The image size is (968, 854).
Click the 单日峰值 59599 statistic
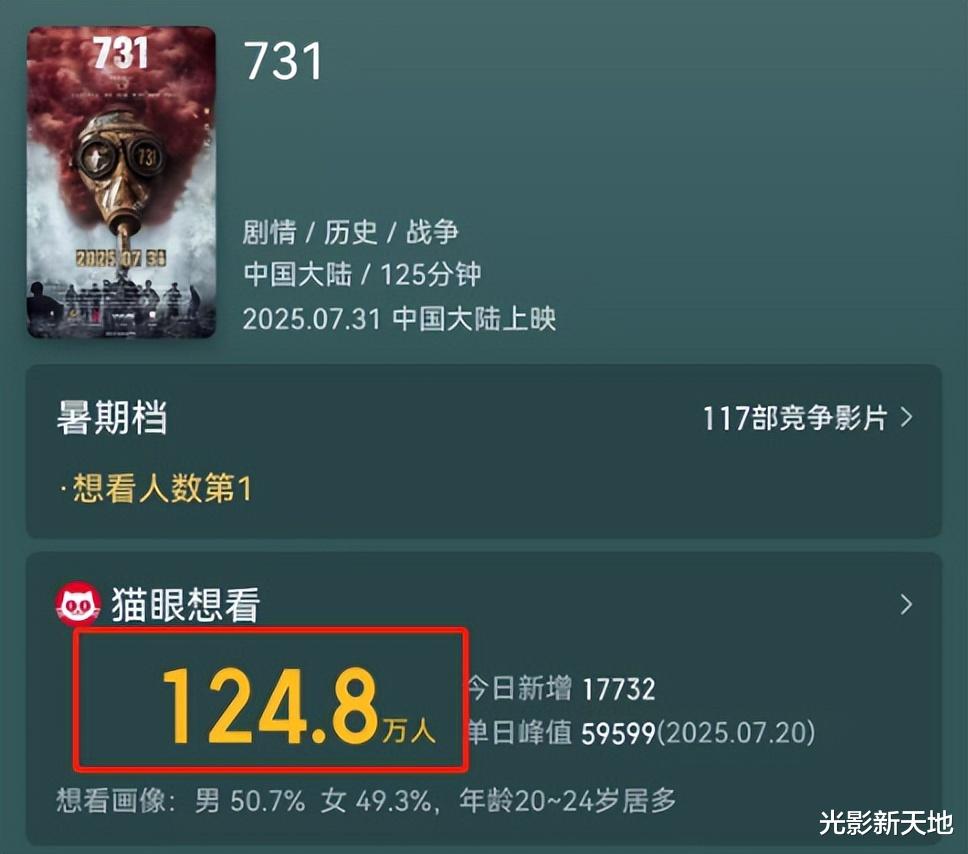pyautogui.click(x=561, y=733)
